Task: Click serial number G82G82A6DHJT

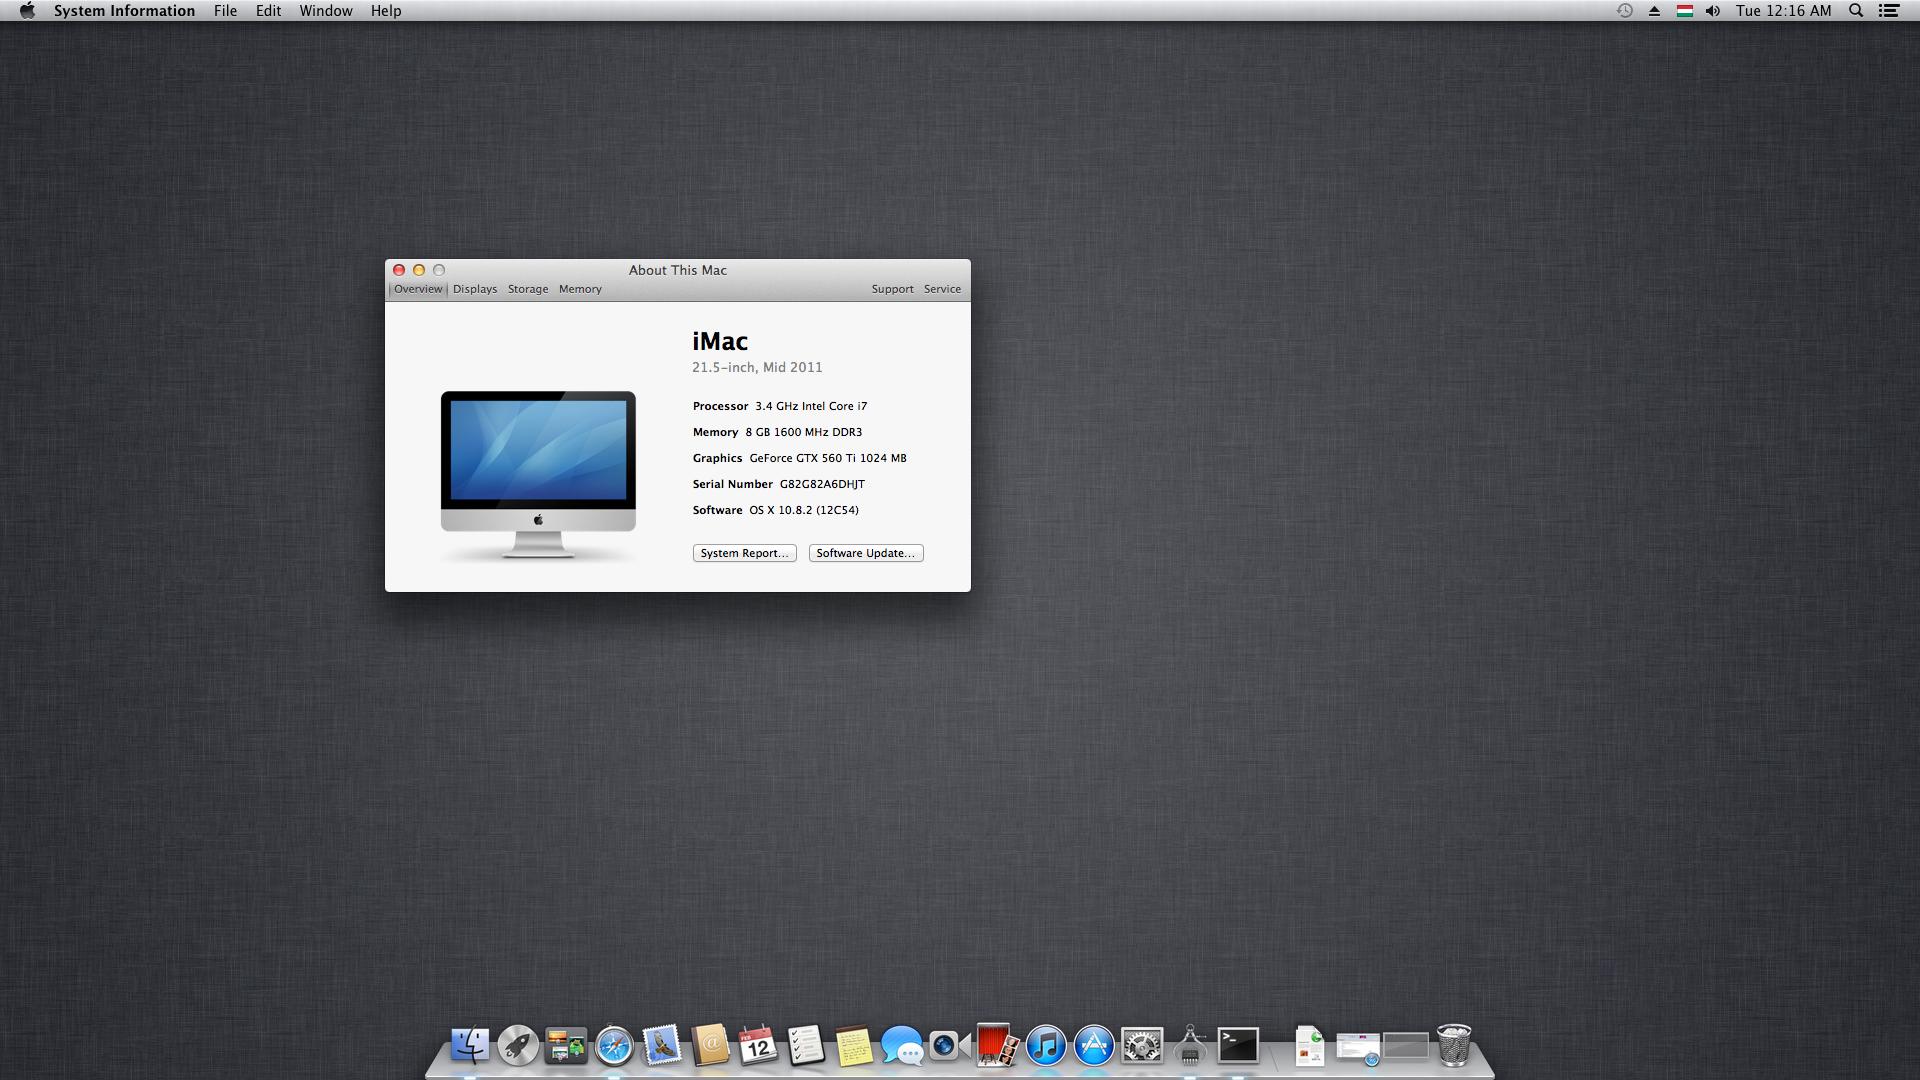Action: (822, 484)
